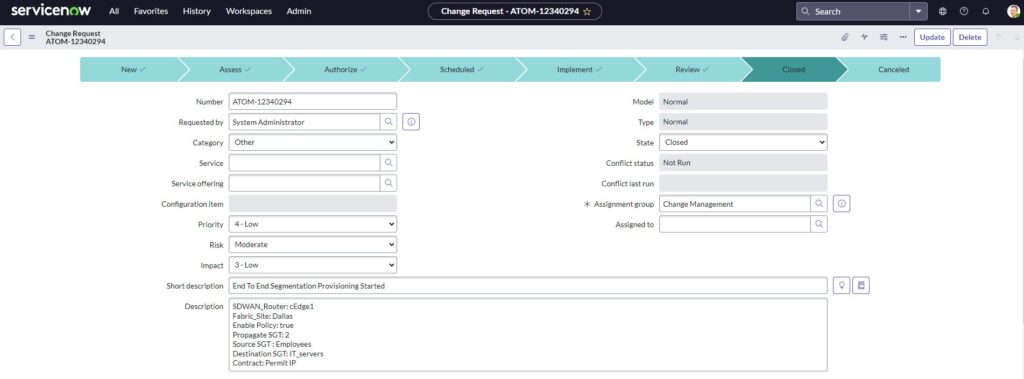
Task: Click into the Assigned to field
Action: (x=735, y=224)
